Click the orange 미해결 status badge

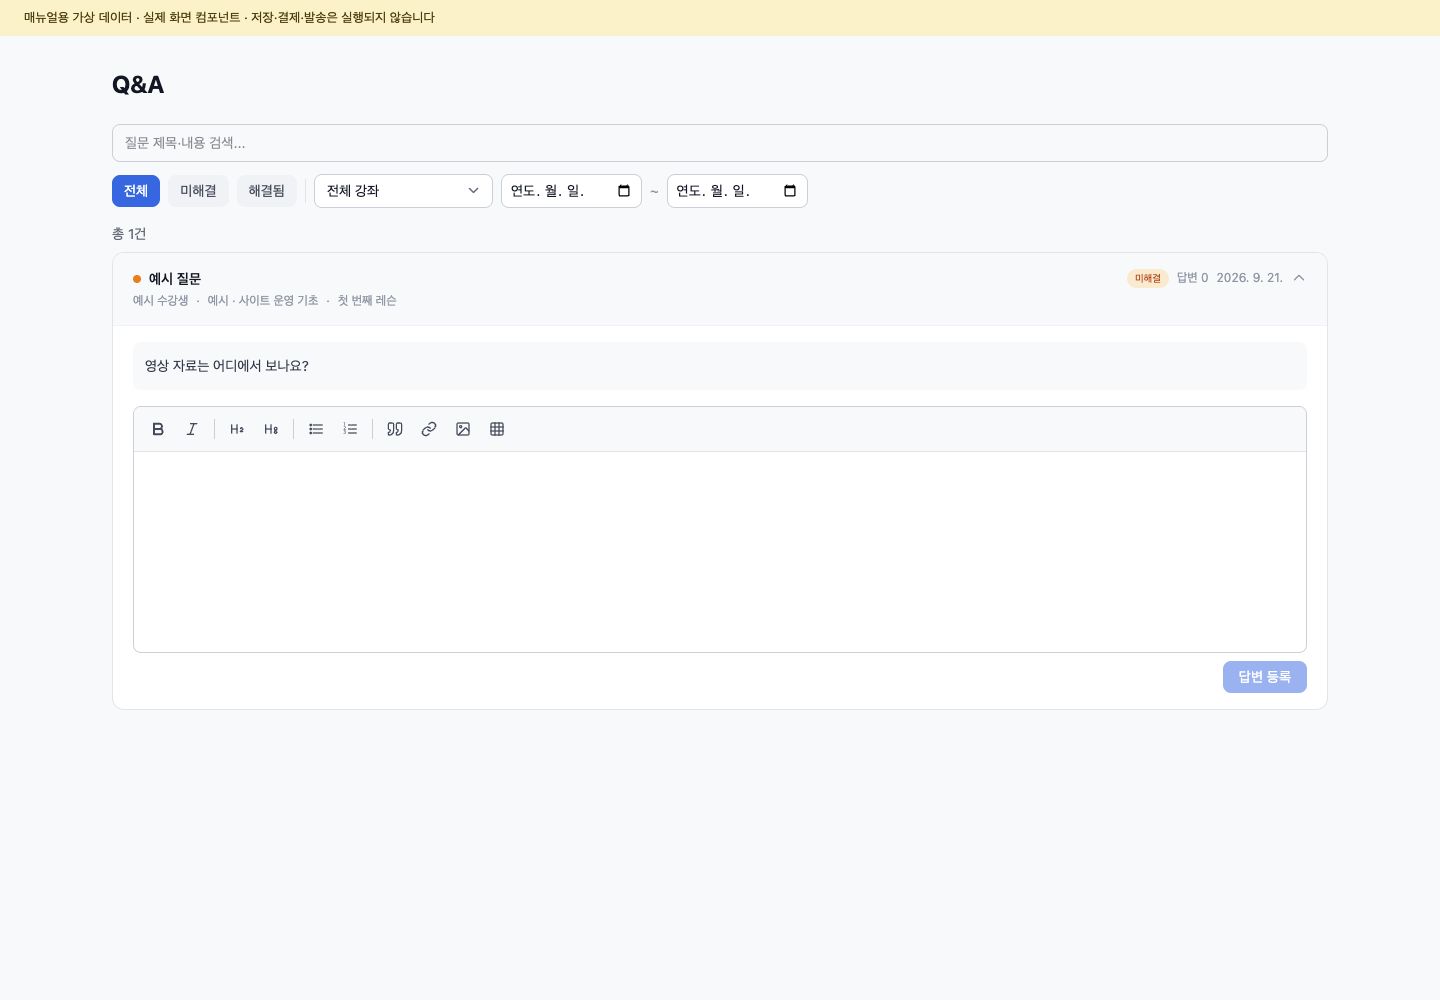click(1148, 278)
